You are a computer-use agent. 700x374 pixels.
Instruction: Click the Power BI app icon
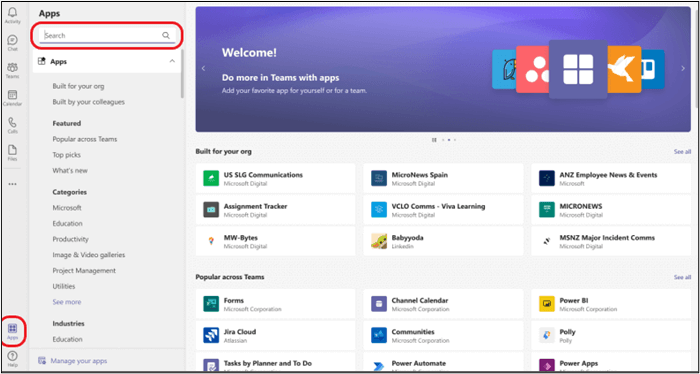click(x=546, y=304)
